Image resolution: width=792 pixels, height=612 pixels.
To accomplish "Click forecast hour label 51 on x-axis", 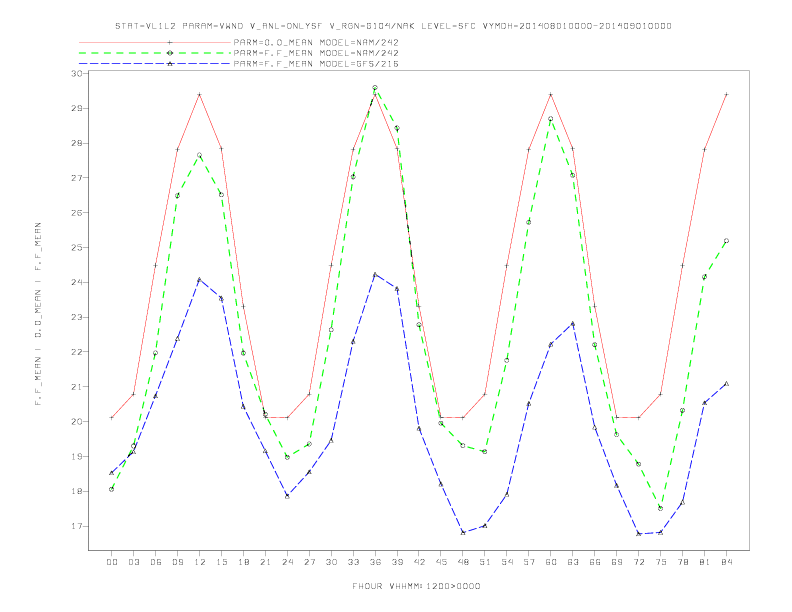I will click(x=485, y=562).
